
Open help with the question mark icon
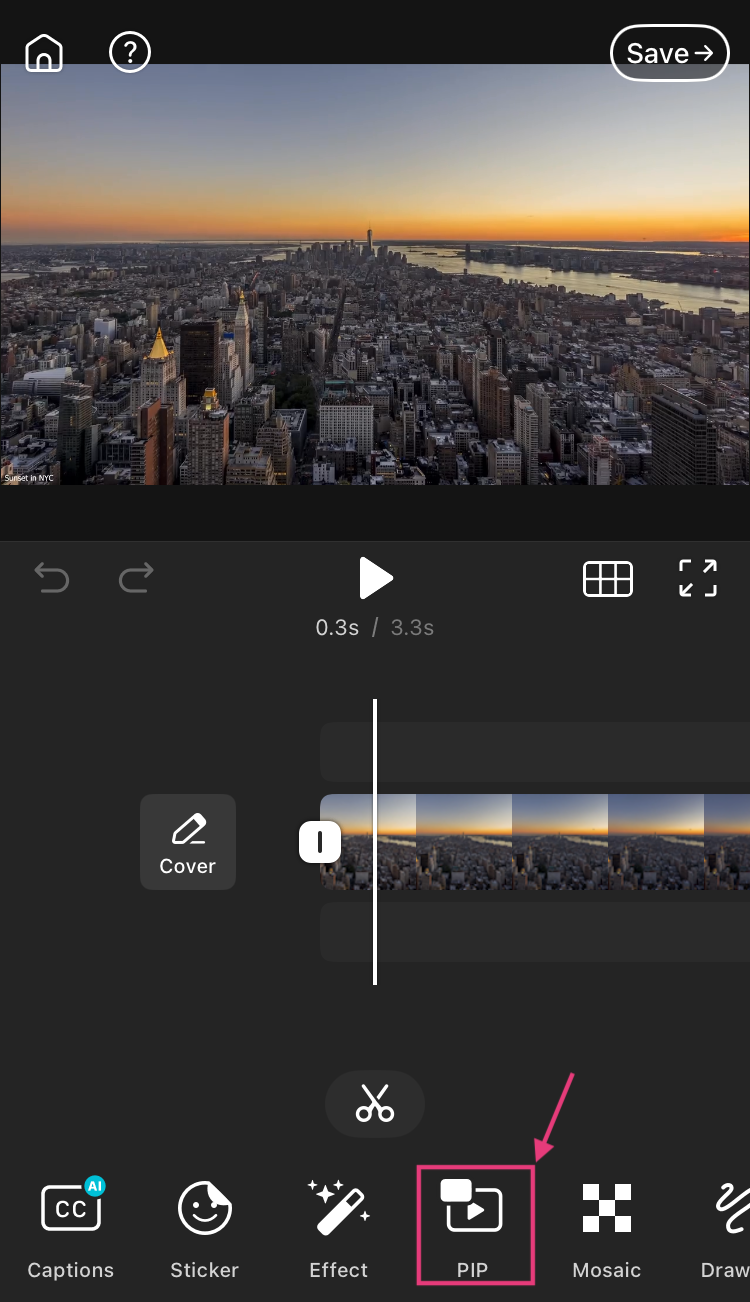[x=130, y=52]
